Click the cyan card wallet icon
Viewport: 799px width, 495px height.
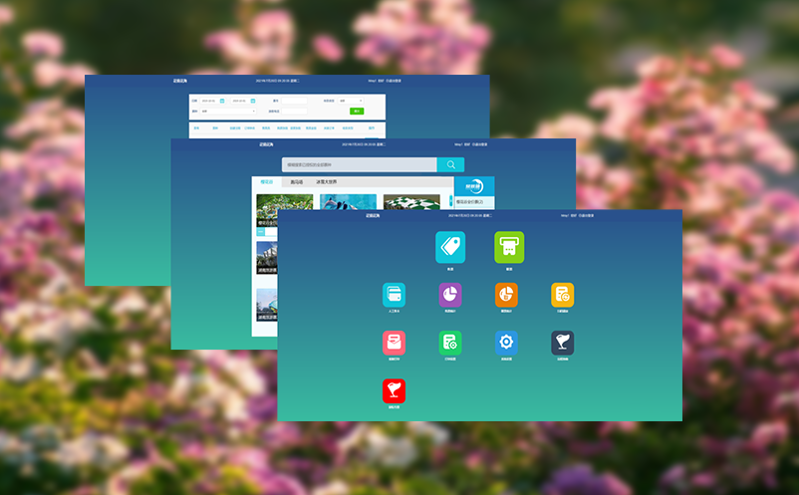(394, 294)
